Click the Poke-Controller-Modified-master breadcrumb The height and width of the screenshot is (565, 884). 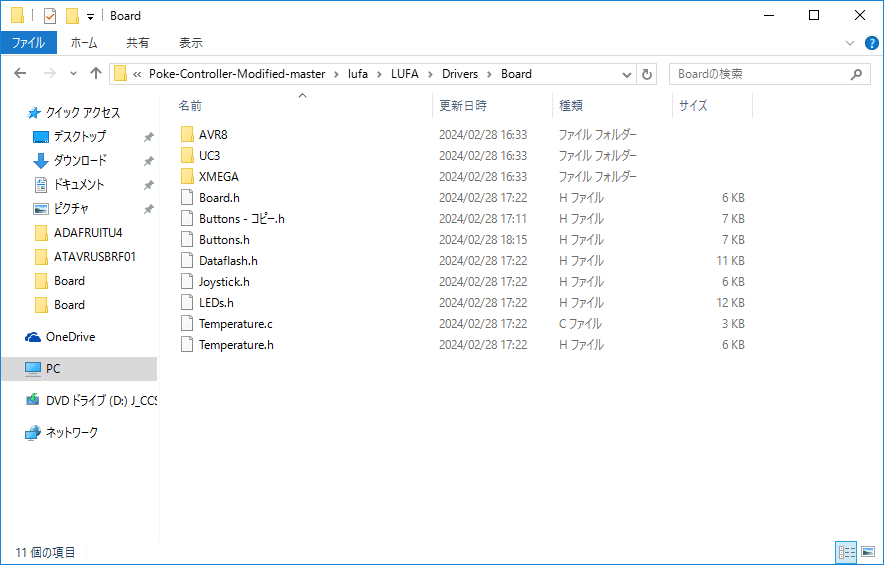click(x=237, y=74)
